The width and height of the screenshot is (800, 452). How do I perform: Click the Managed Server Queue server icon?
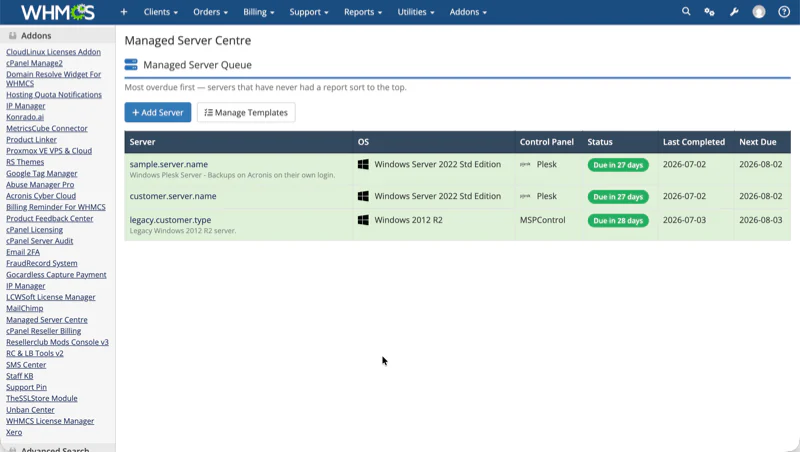point(131,64)
